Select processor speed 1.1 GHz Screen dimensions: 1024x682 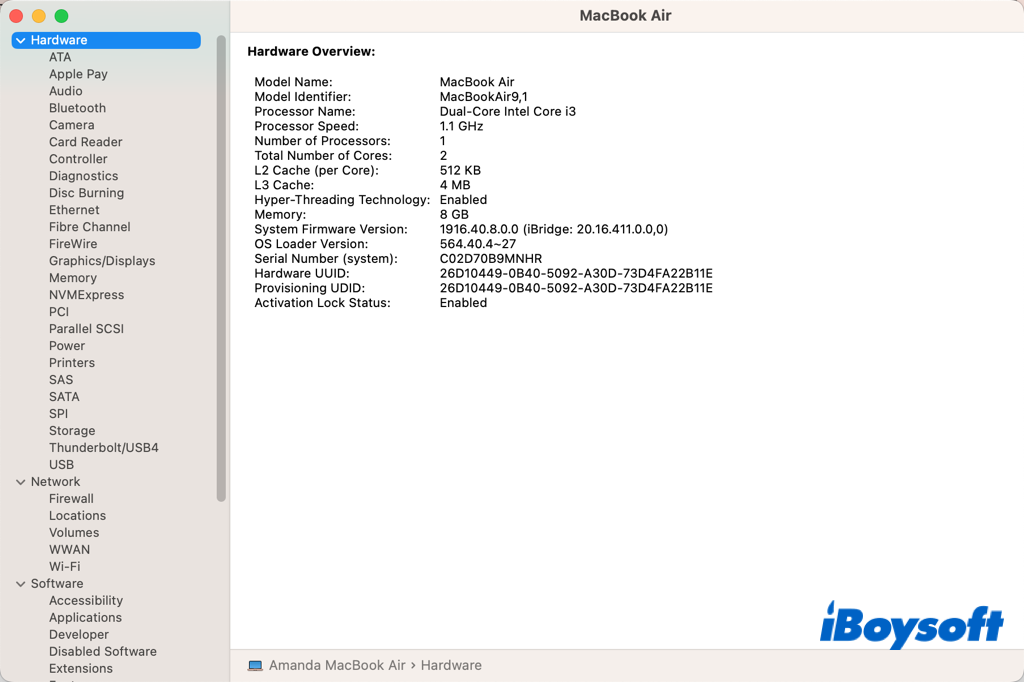[x=461, y=126]
